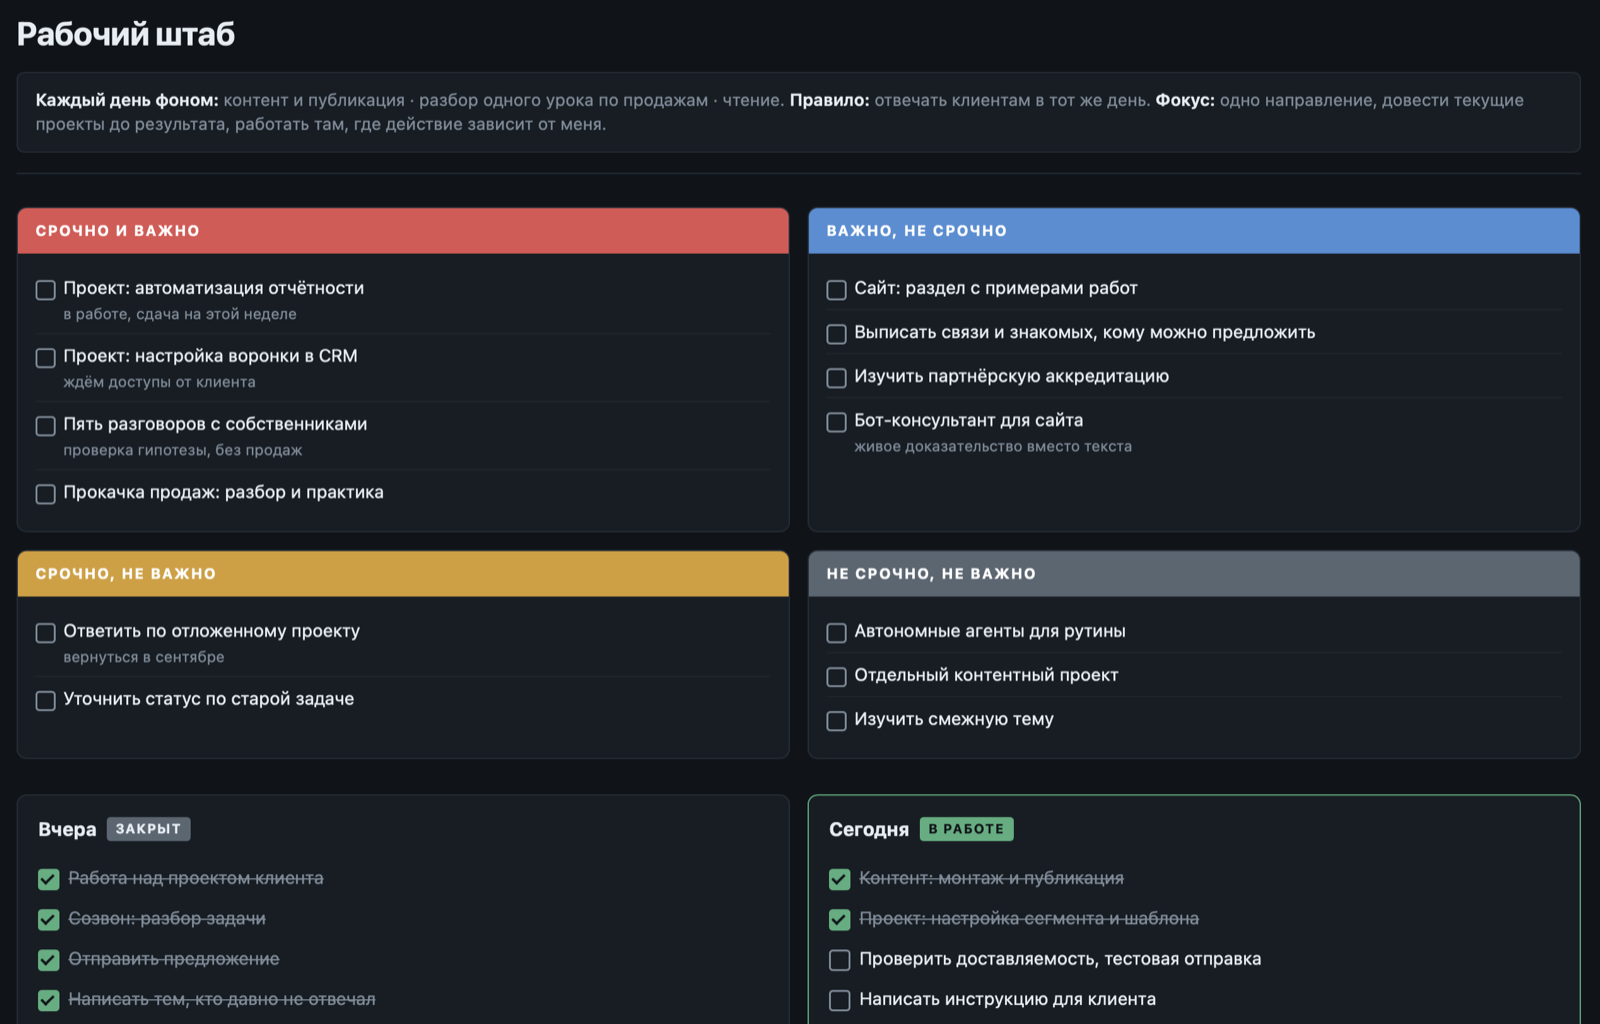This screenshot has height=1024, width=1600.
Task: Check 'Проверить доставляемость, тестовая отправка' checkbox
Action: pos(840,960)
